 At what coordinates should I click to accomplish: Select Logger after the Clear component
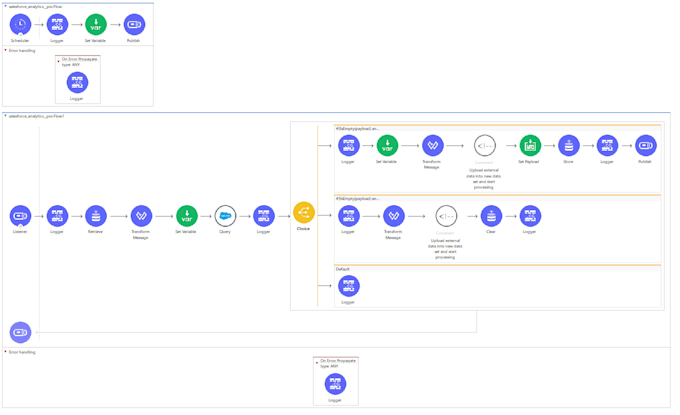[530, 216]
